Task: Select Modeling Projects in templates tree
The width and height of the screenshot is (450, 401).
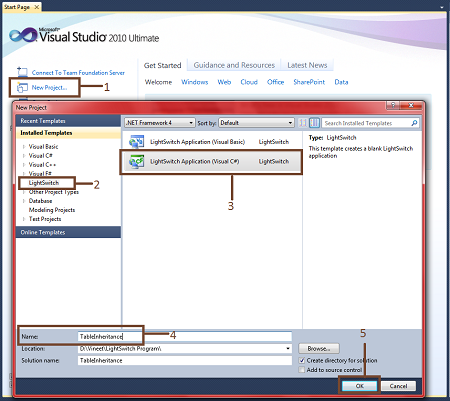Action: pos(52,210)
